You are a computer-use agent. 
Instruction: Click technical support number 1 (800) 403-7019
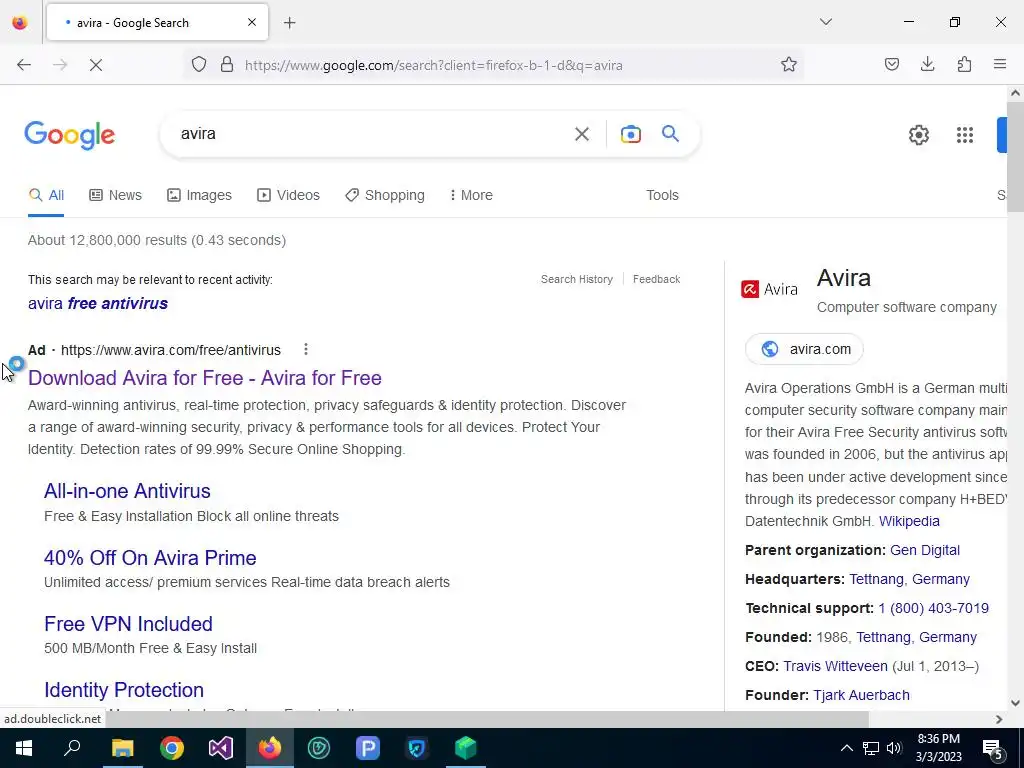(933, 608)
